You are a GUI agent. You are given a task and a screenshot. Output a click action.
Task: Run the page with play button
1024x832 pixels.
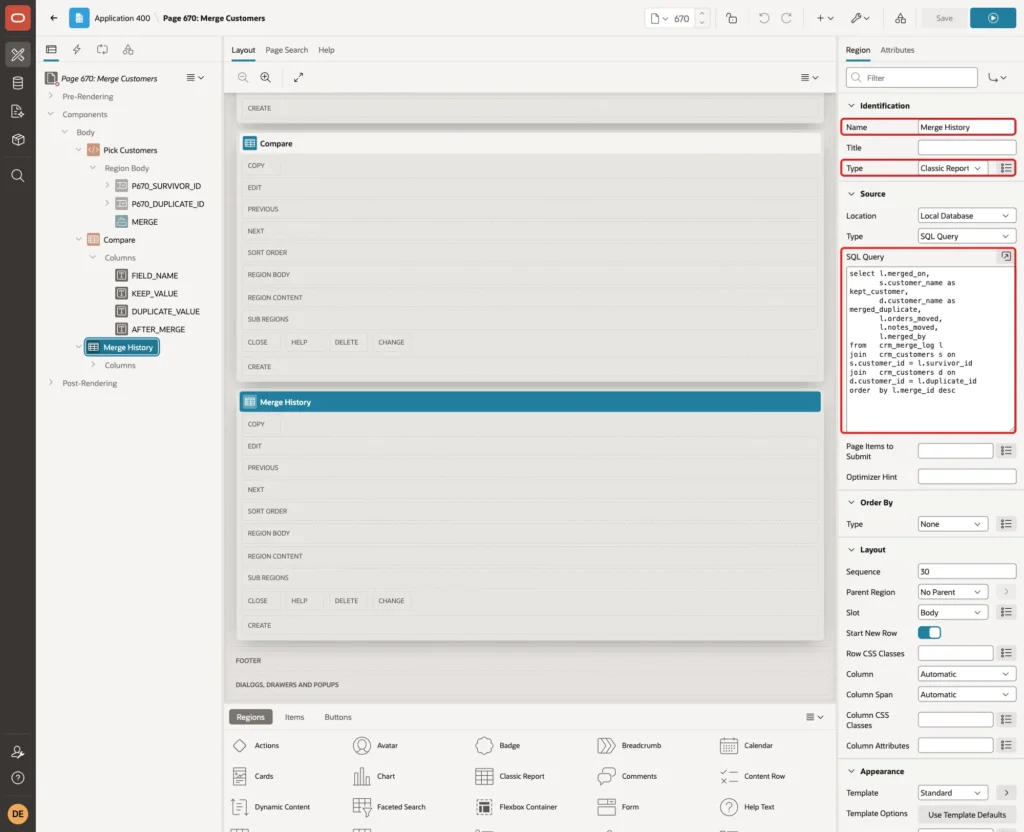pos(993,18)
